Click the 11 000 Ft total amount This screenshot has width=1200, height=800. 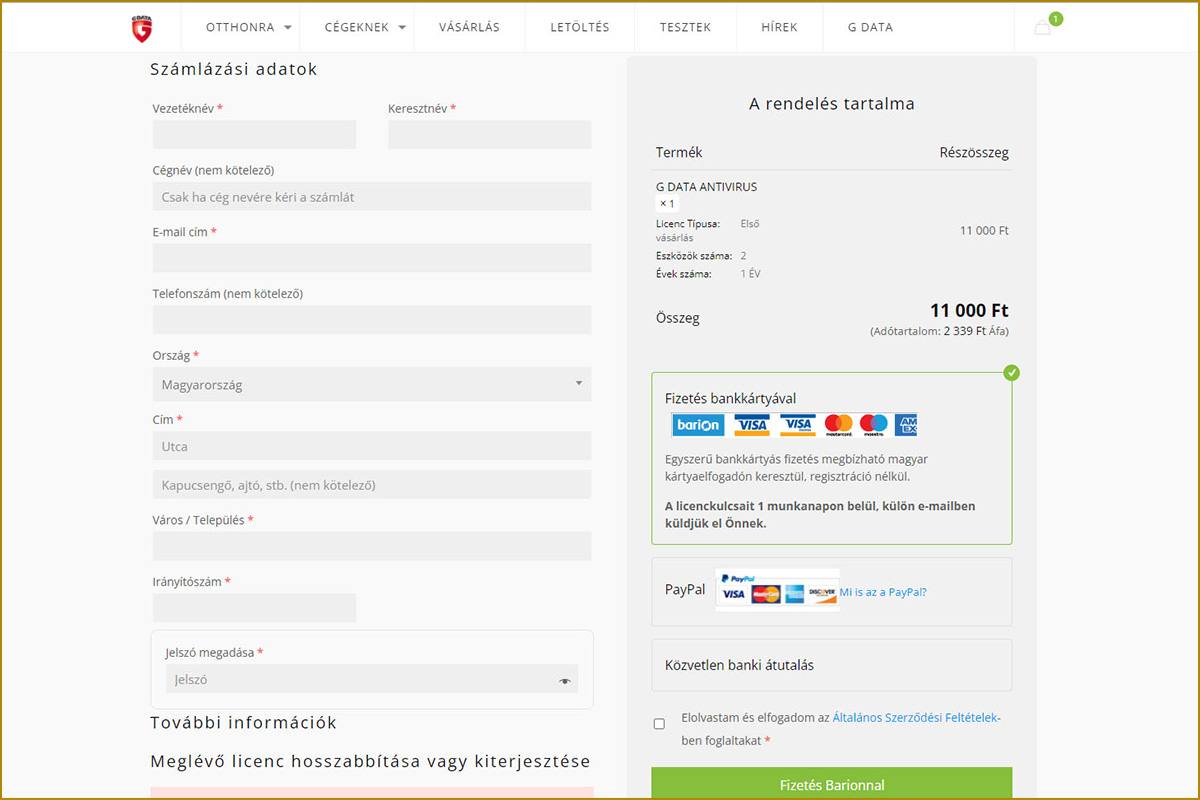(969, 310)
